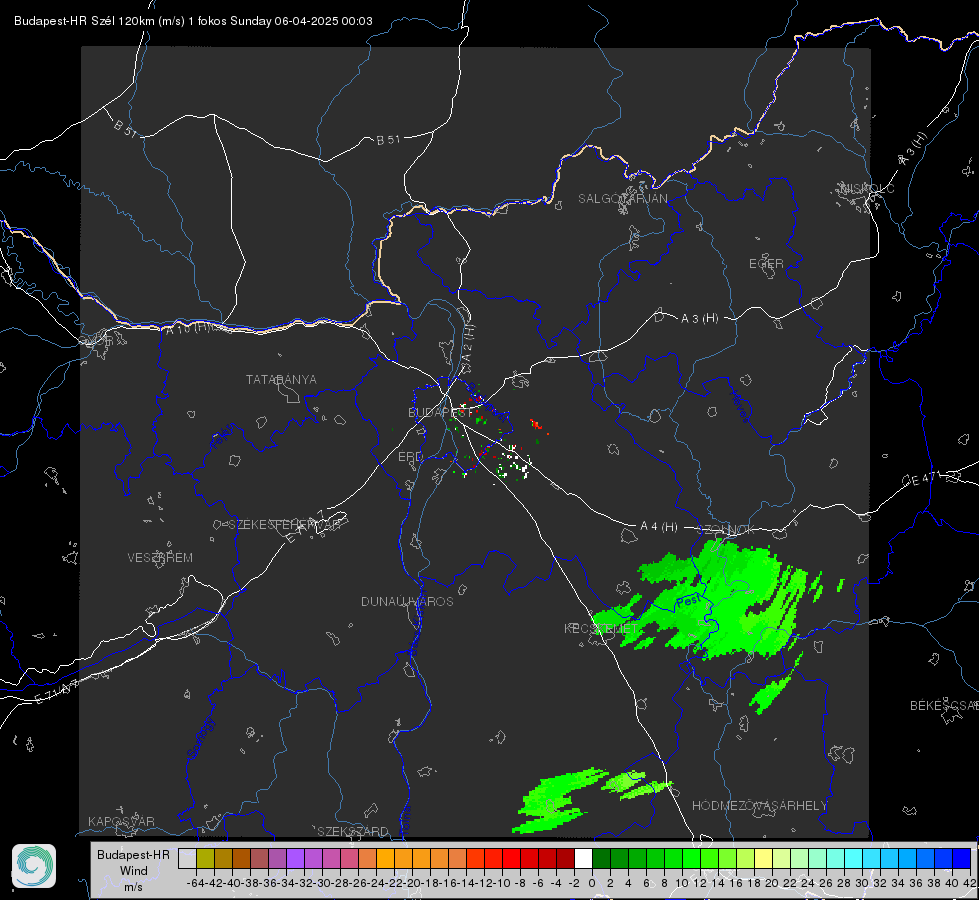Screen dimensions: 979x900
Task: Pick the white swatch in the wind legend
Action: [583, 859]
